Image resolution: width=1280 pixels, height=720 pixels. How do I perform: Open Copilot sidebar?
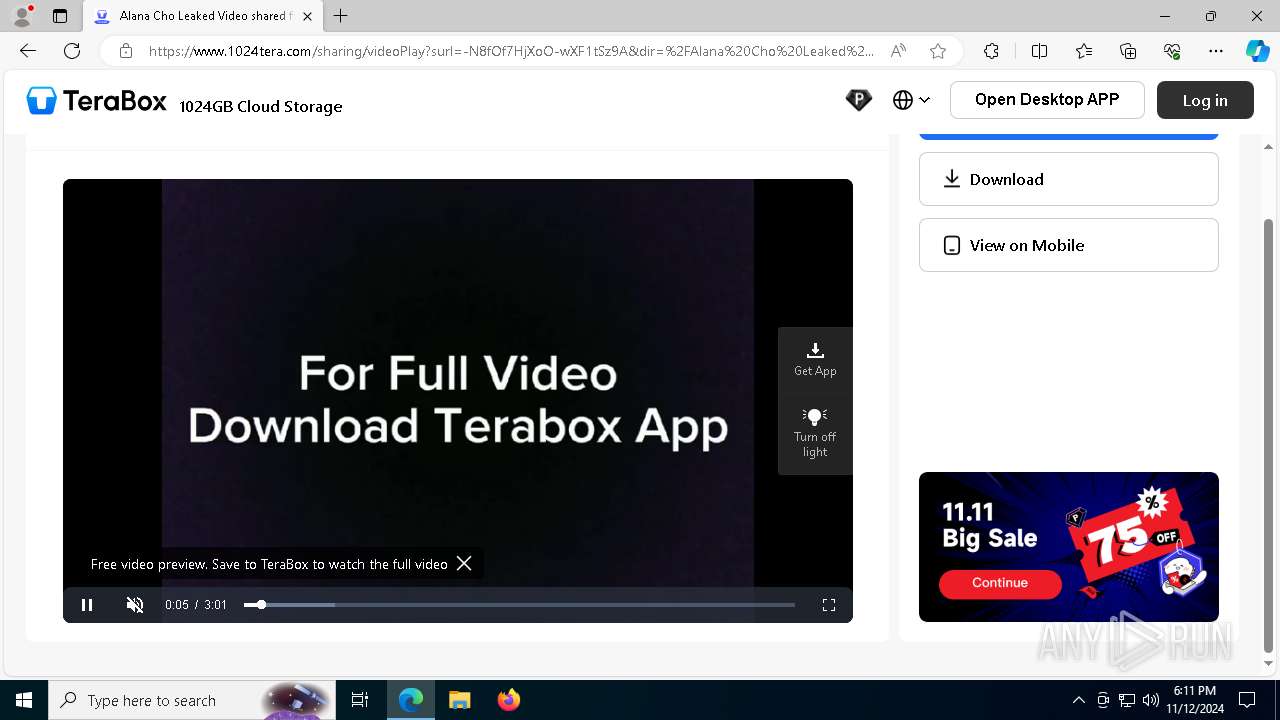[x=1257, y=51]
